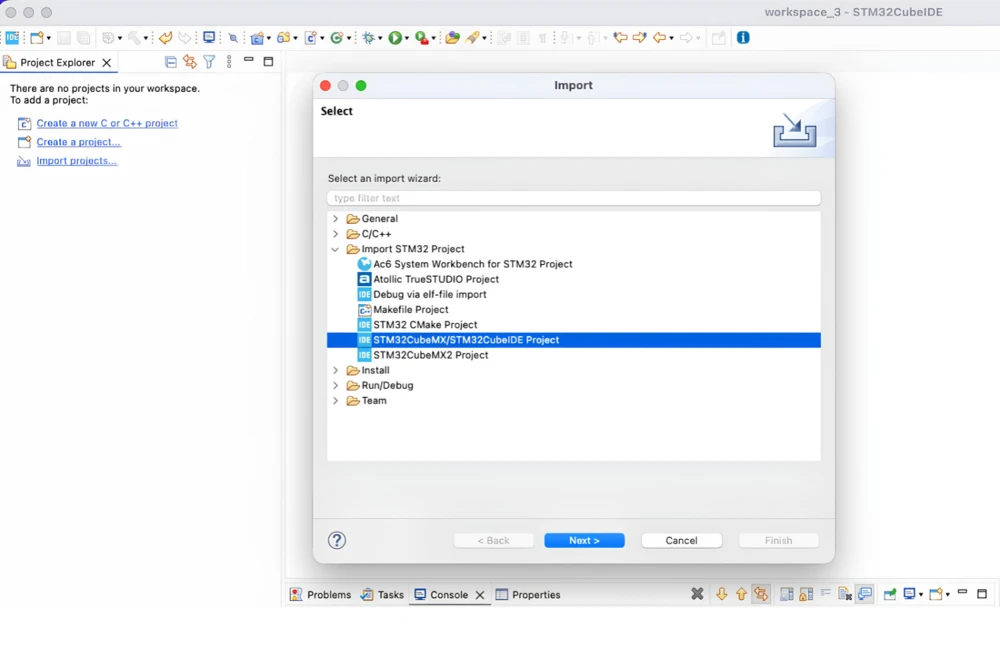
Task: Click the Next Edit Location toolbar arrow
Action: (x=640, y=38)
